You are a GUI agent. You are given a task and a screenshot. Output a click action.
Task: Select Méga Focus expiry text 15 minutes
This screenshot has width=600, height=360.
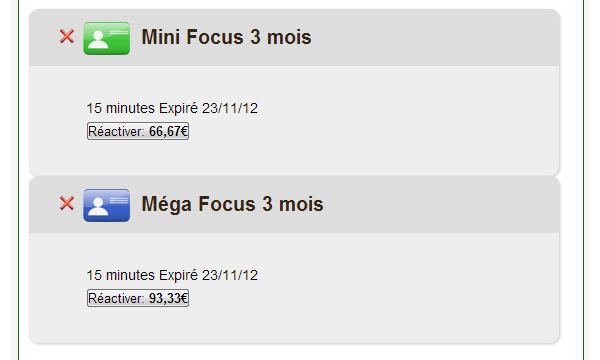[121, 275]
